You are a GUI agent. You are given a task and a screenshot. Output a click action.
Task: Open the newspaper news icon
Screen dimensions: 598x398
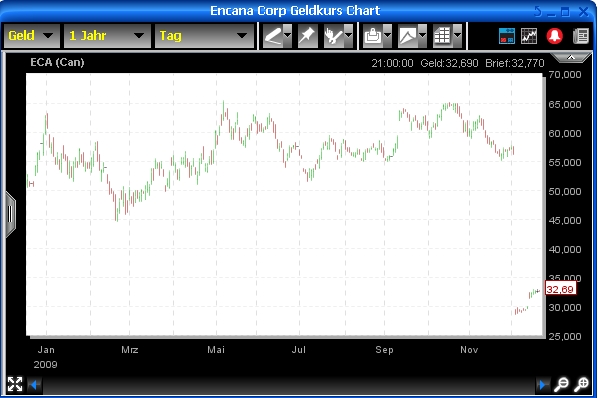[x=581, y=36]
